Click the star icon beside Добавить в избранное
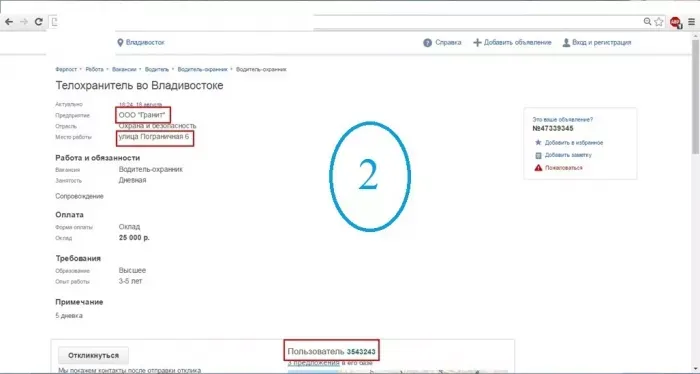 point(538,142)
